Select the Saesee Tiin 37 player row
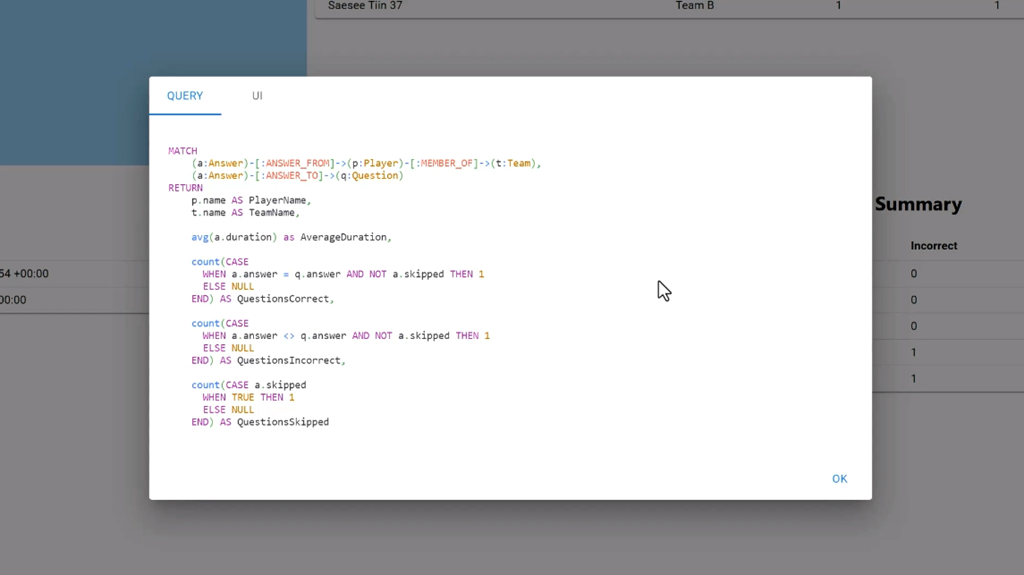 [x=365, y=6]
